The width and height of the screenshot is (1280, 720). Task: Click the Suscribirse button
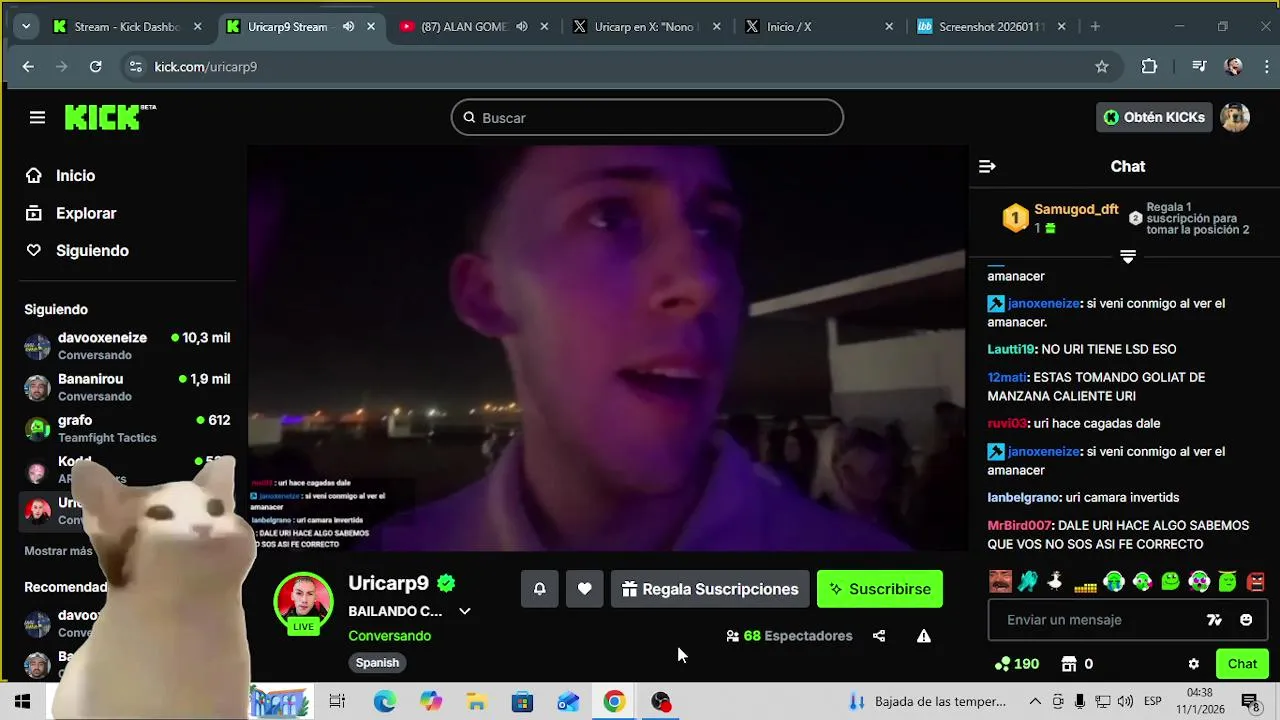[x=880, y=589]
